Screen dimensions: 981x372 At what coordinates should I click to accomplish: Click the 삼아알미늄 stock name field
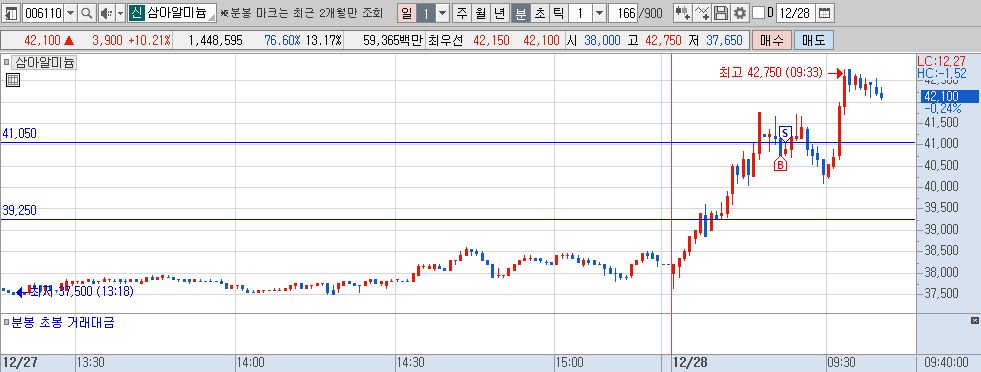pyautogui.click(x=180, y=13)
